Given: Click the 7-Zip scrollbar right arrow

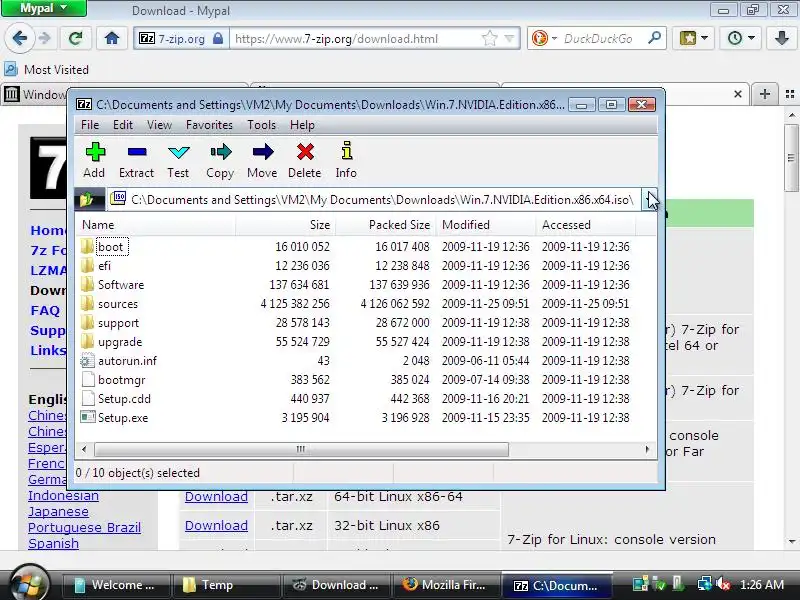Looking at the screenshot, I should pyautogui.click(x=647, y=449).
